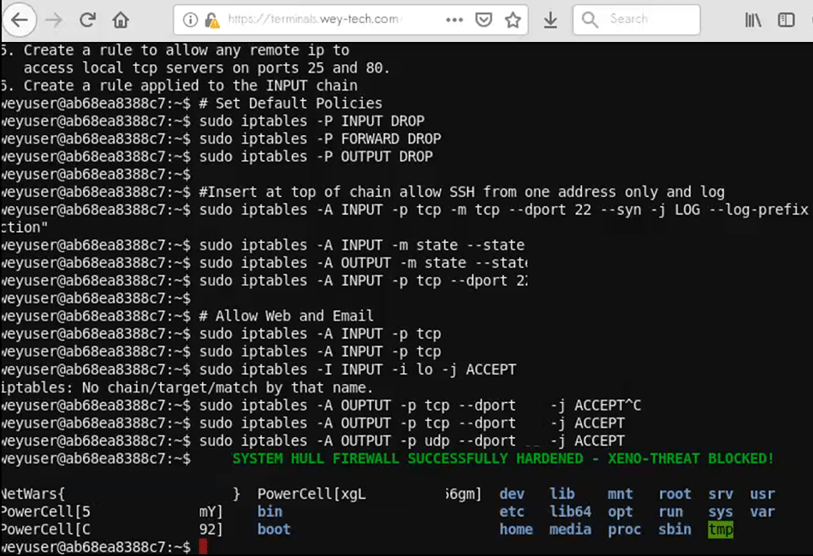Reload the current terminal page

click(x=88, y=20)
